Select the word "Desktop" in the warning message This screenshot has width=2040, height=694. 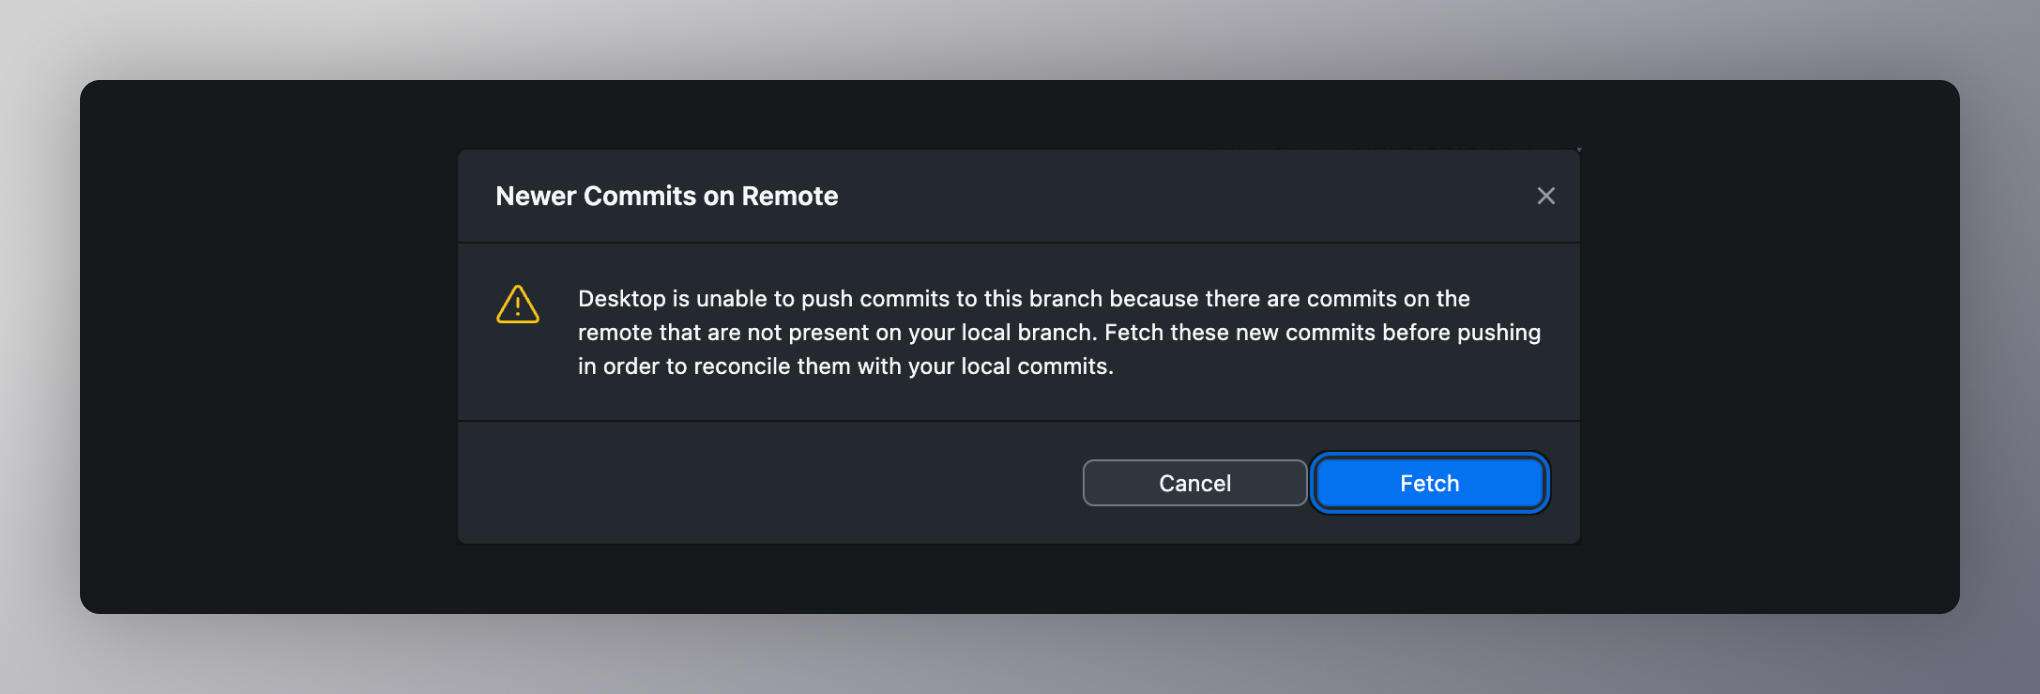[x=622, y=299]
